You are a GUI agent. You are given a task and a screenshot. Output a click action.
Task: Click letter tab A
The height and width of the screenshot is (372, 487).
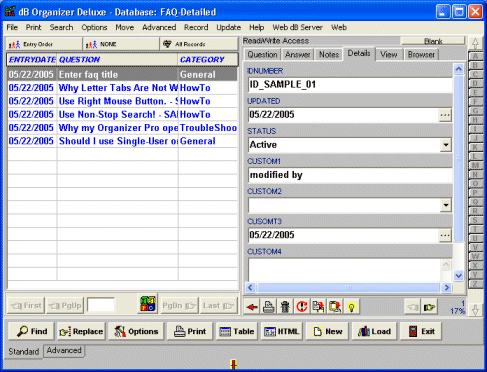475,56
